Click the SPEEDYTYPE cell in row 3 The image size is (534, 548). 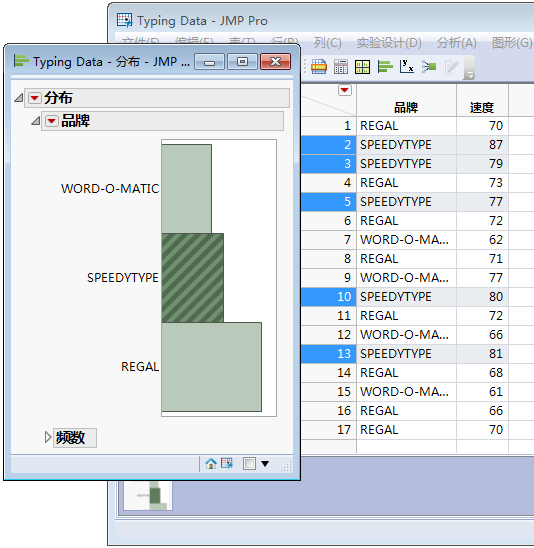pyautogui.click(x=406, y=164)
